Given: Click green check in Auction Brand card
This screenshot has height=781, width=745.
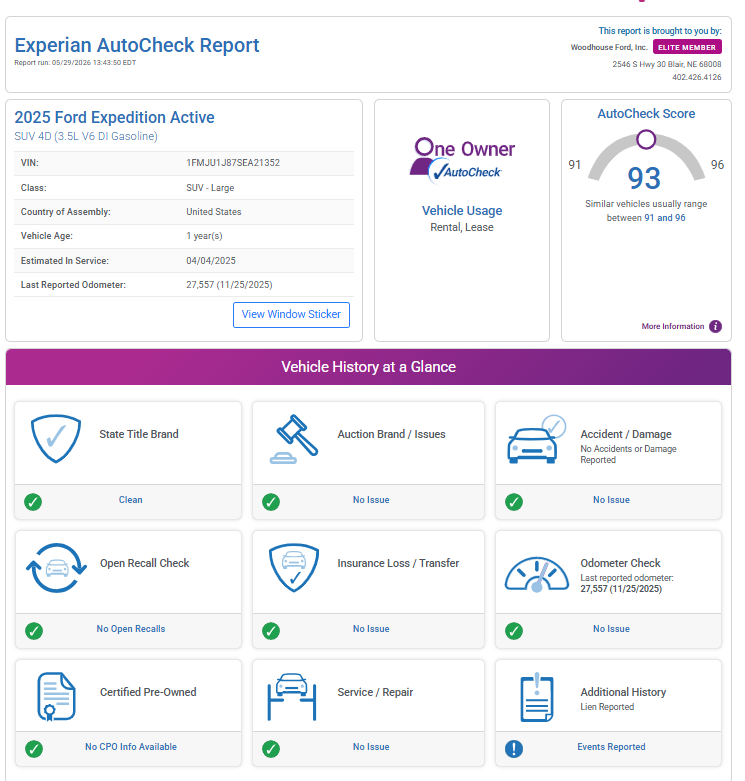Looking at the screenshot, I should (271, 502).
